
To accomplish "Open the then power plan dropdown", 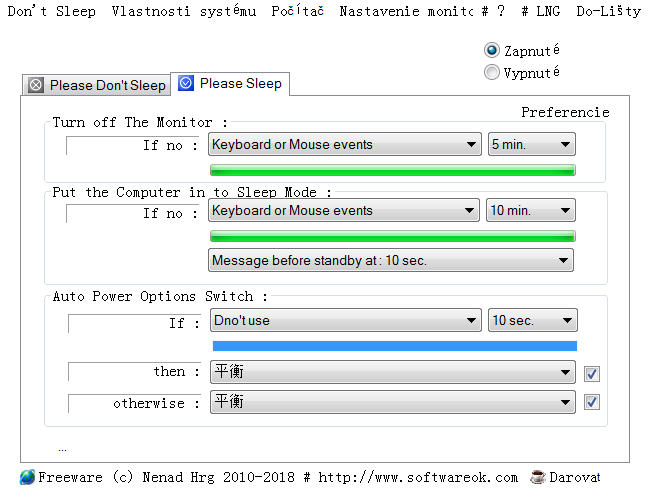I will click(x=392, y=372).
